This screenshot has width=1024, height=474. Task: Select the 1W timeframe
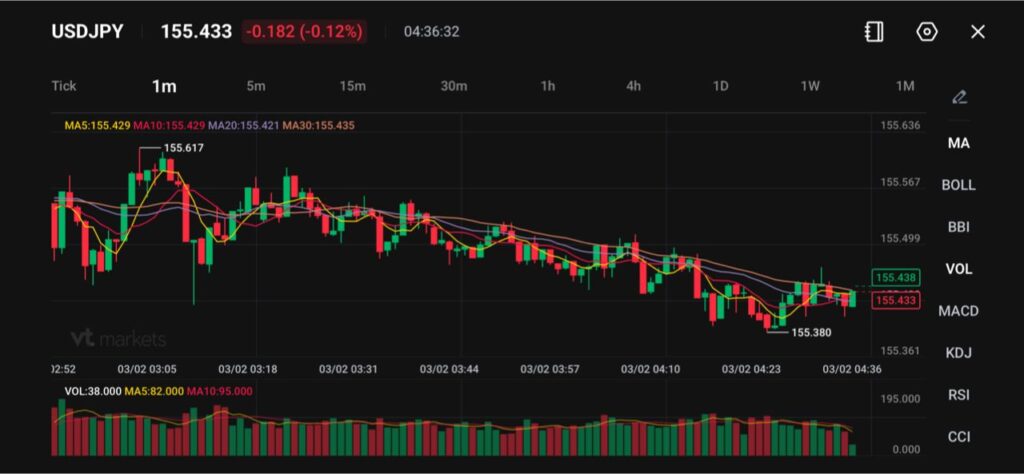810,86
